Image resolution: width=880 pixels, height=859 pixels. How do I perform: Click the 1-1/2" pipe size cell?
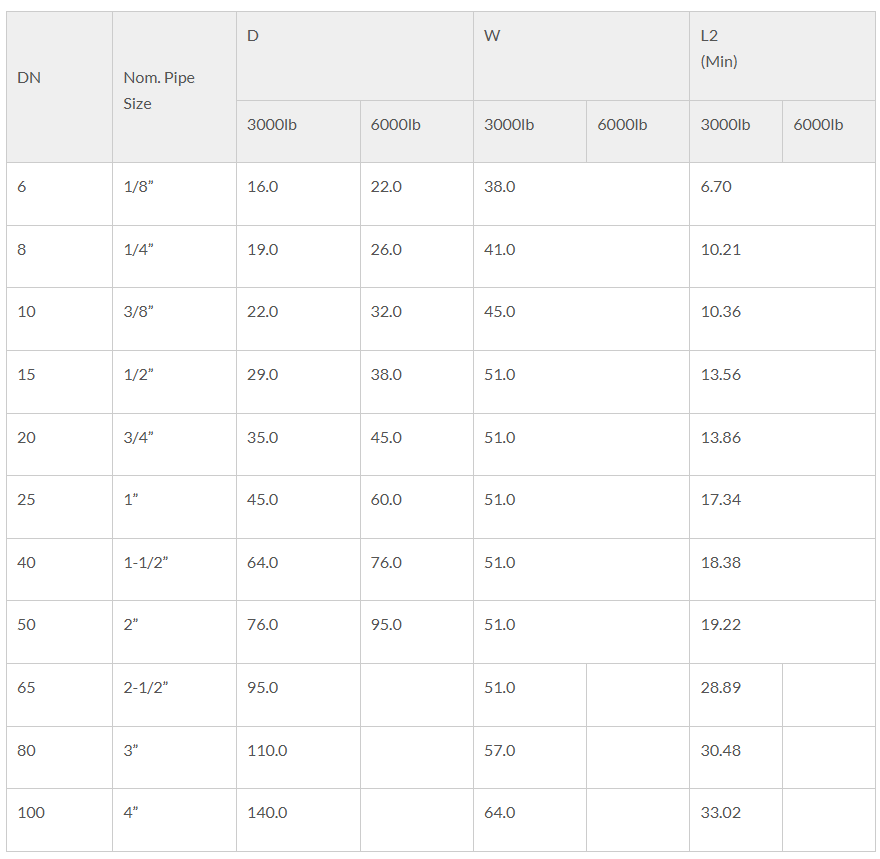[146, 563]
